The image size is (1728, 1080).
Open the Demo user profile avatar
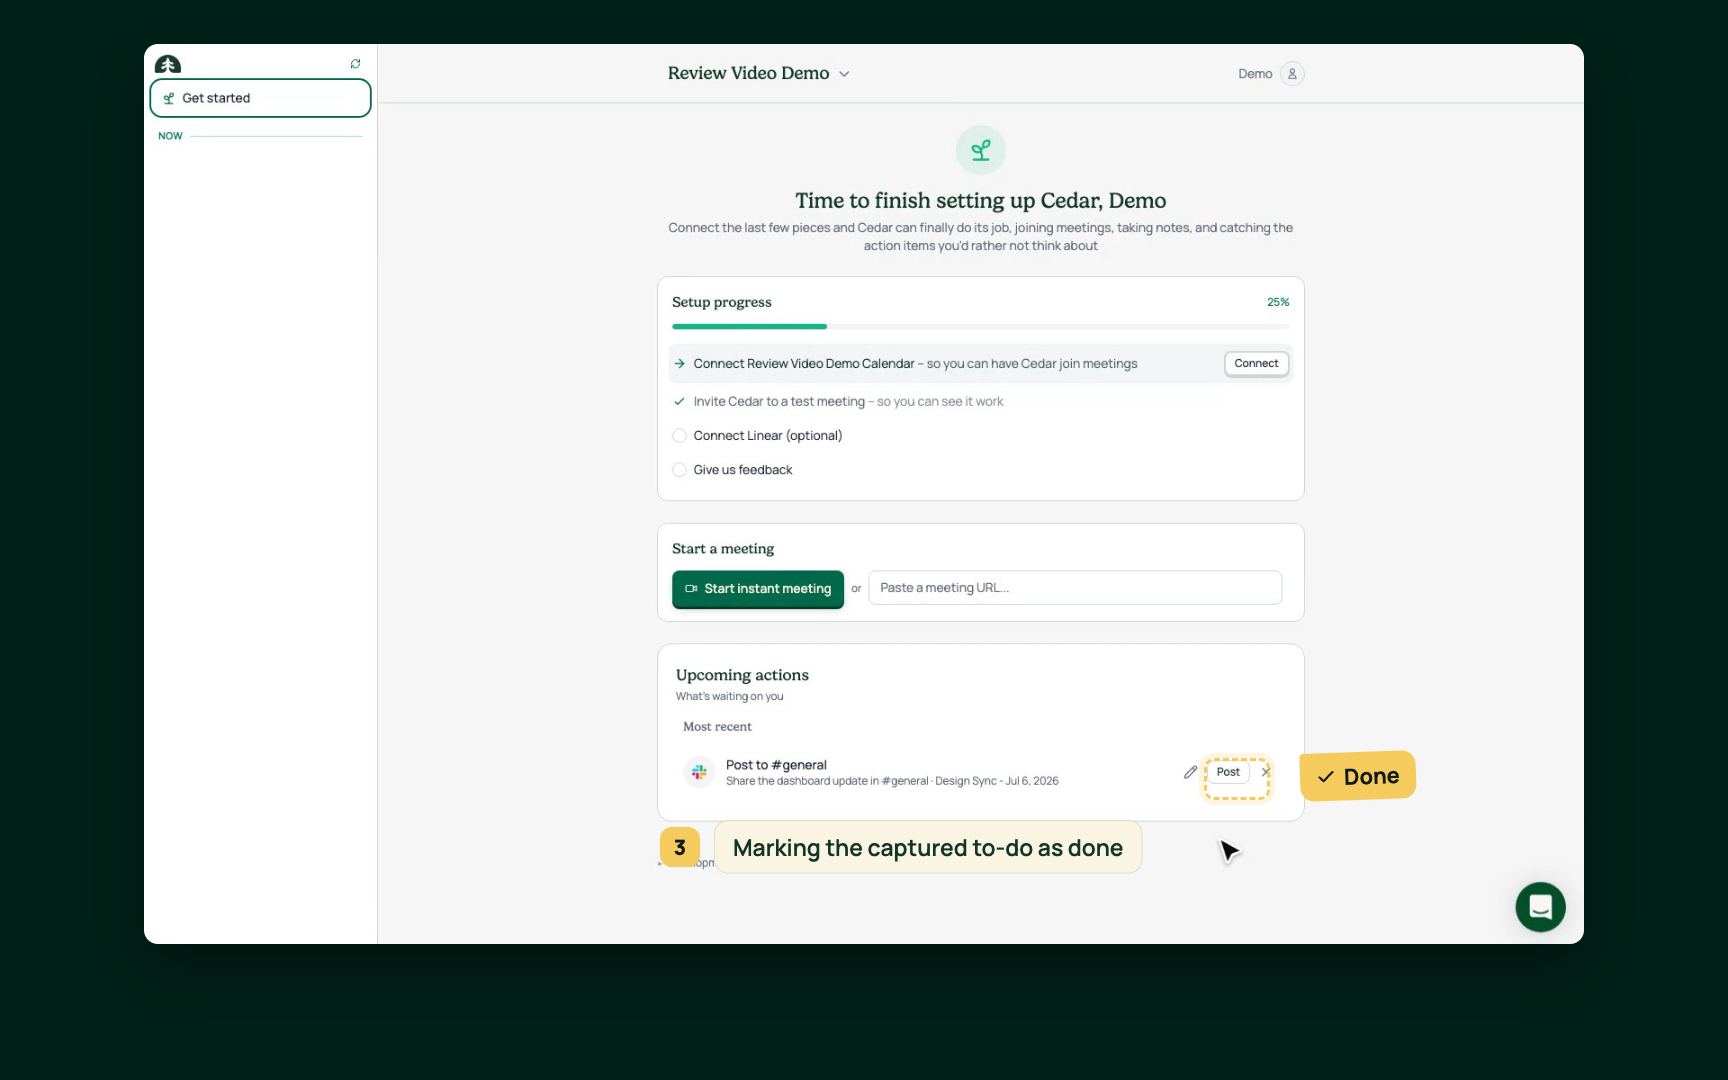point(1292,74)
